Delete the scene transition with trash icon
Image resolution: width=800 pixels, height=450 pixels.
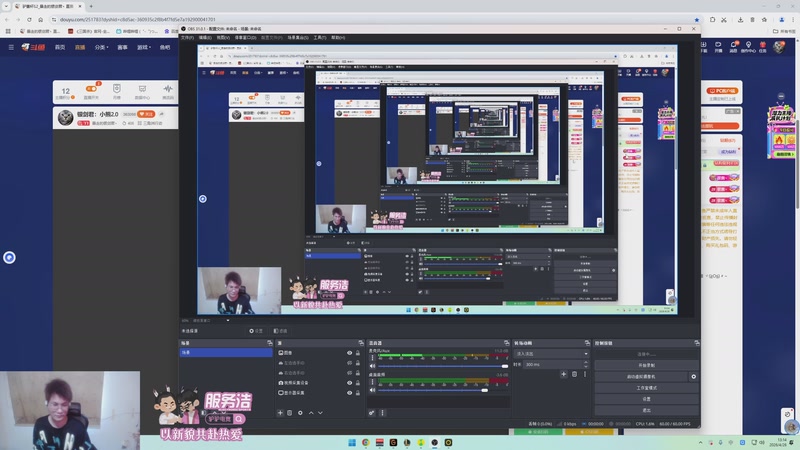click(x=574, y=374)
